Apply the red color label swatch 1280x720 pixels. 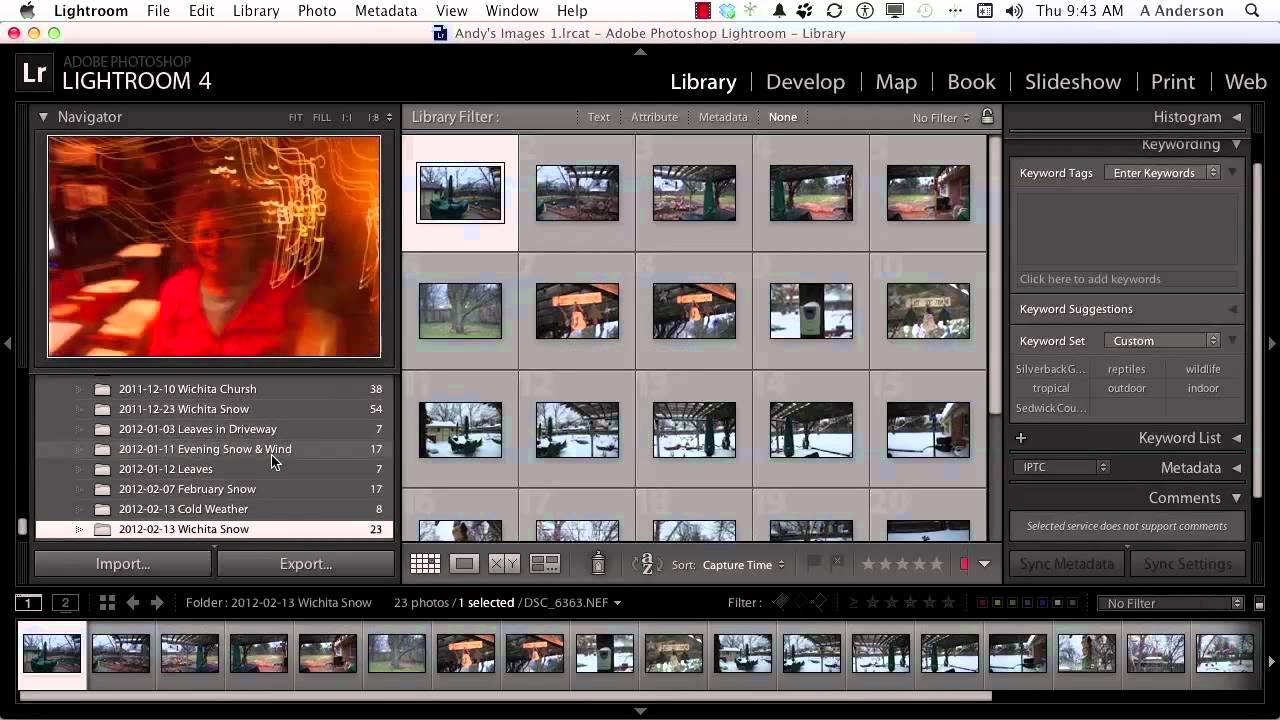point(963,563)
